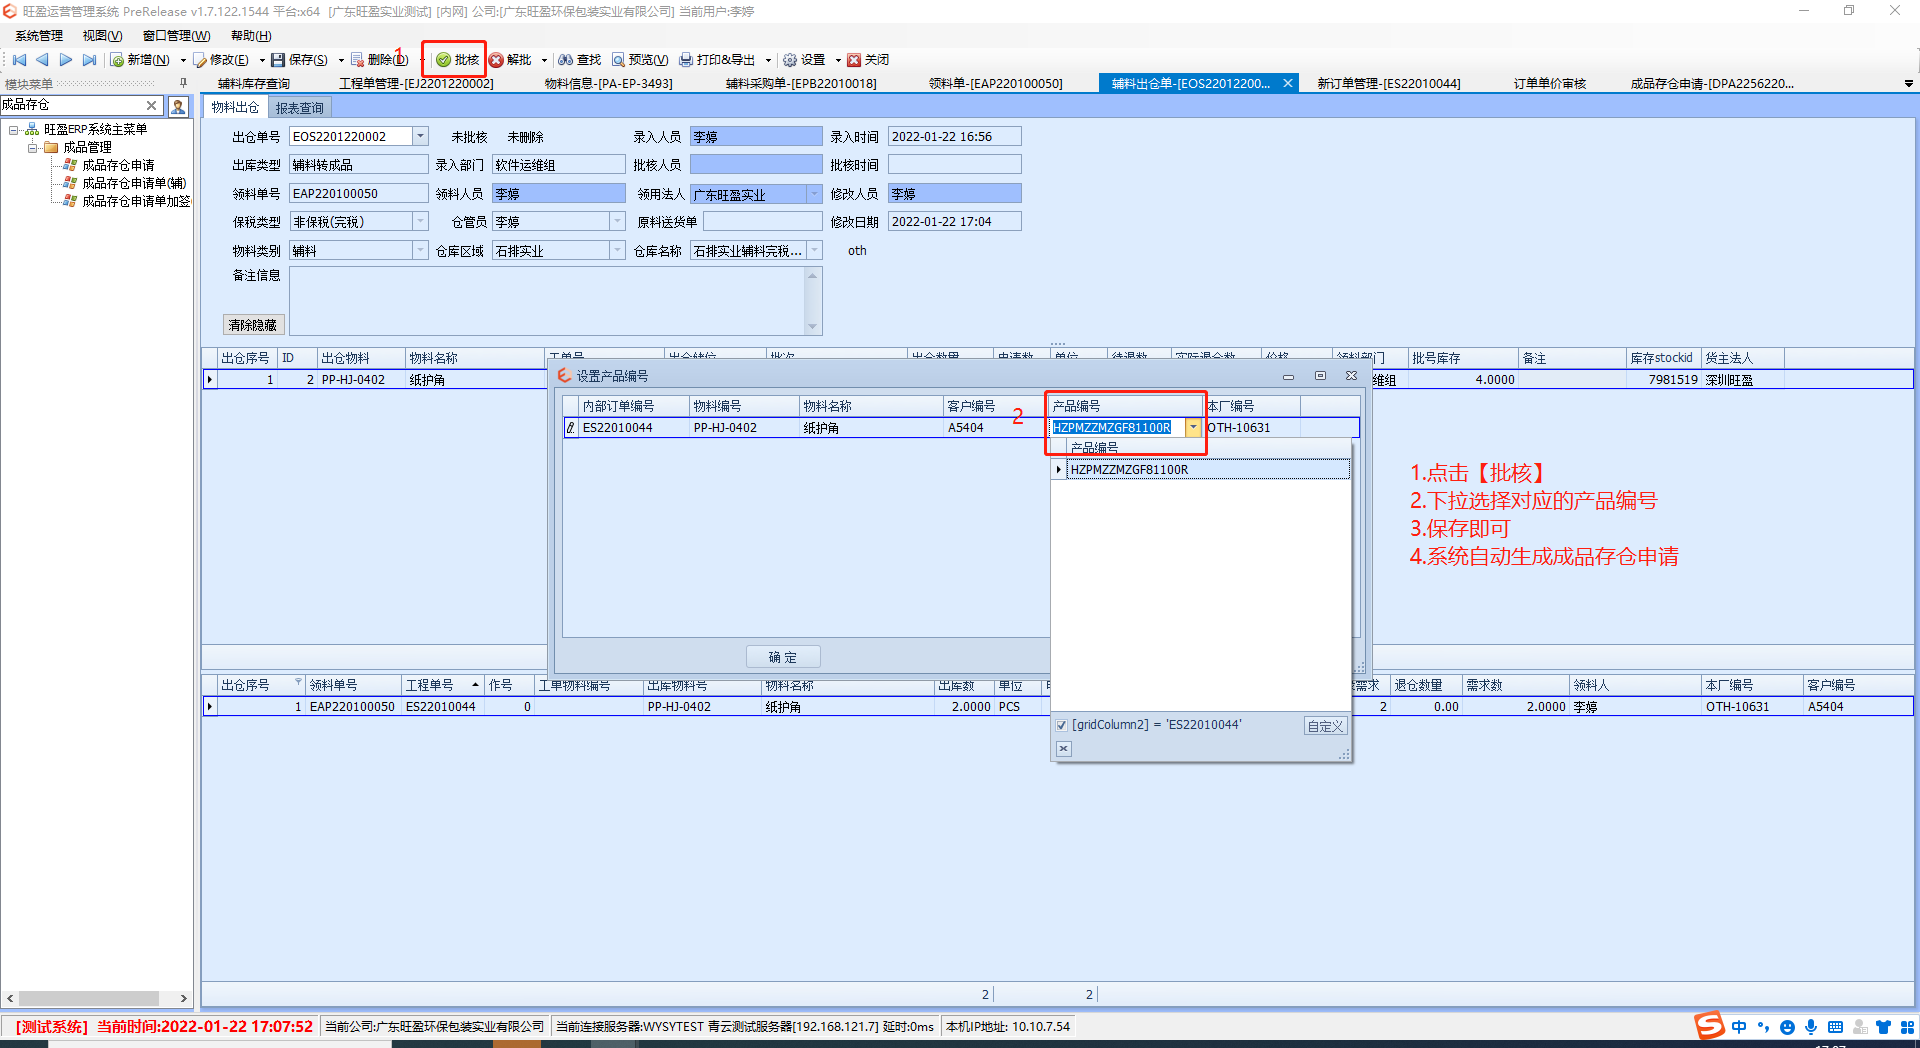Toggle the 产品编号 cell dropdown arrow

click(x=1193, y=428)
